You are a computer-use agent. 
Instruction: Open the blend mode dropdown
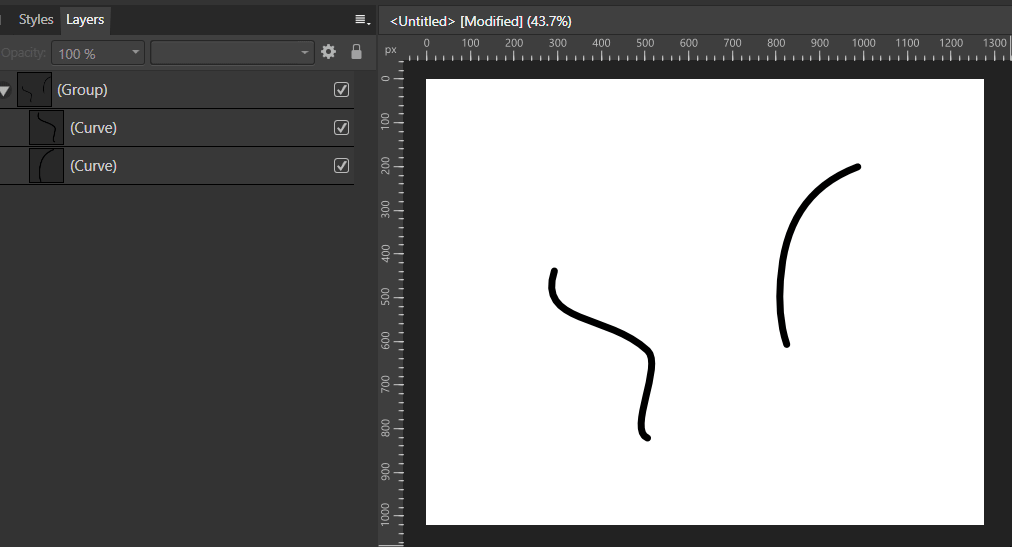[232, 53]
